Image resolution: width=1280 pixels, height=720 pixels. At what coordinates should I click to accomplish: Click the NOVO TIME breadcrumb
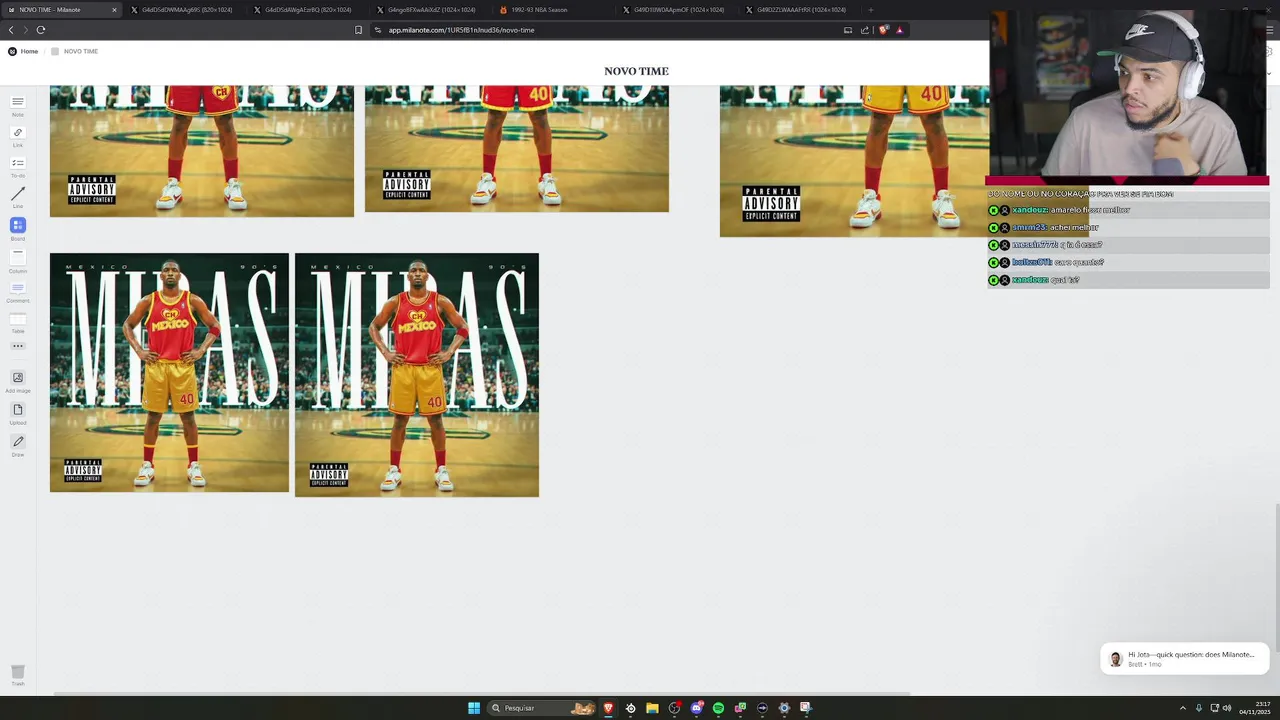75,51
